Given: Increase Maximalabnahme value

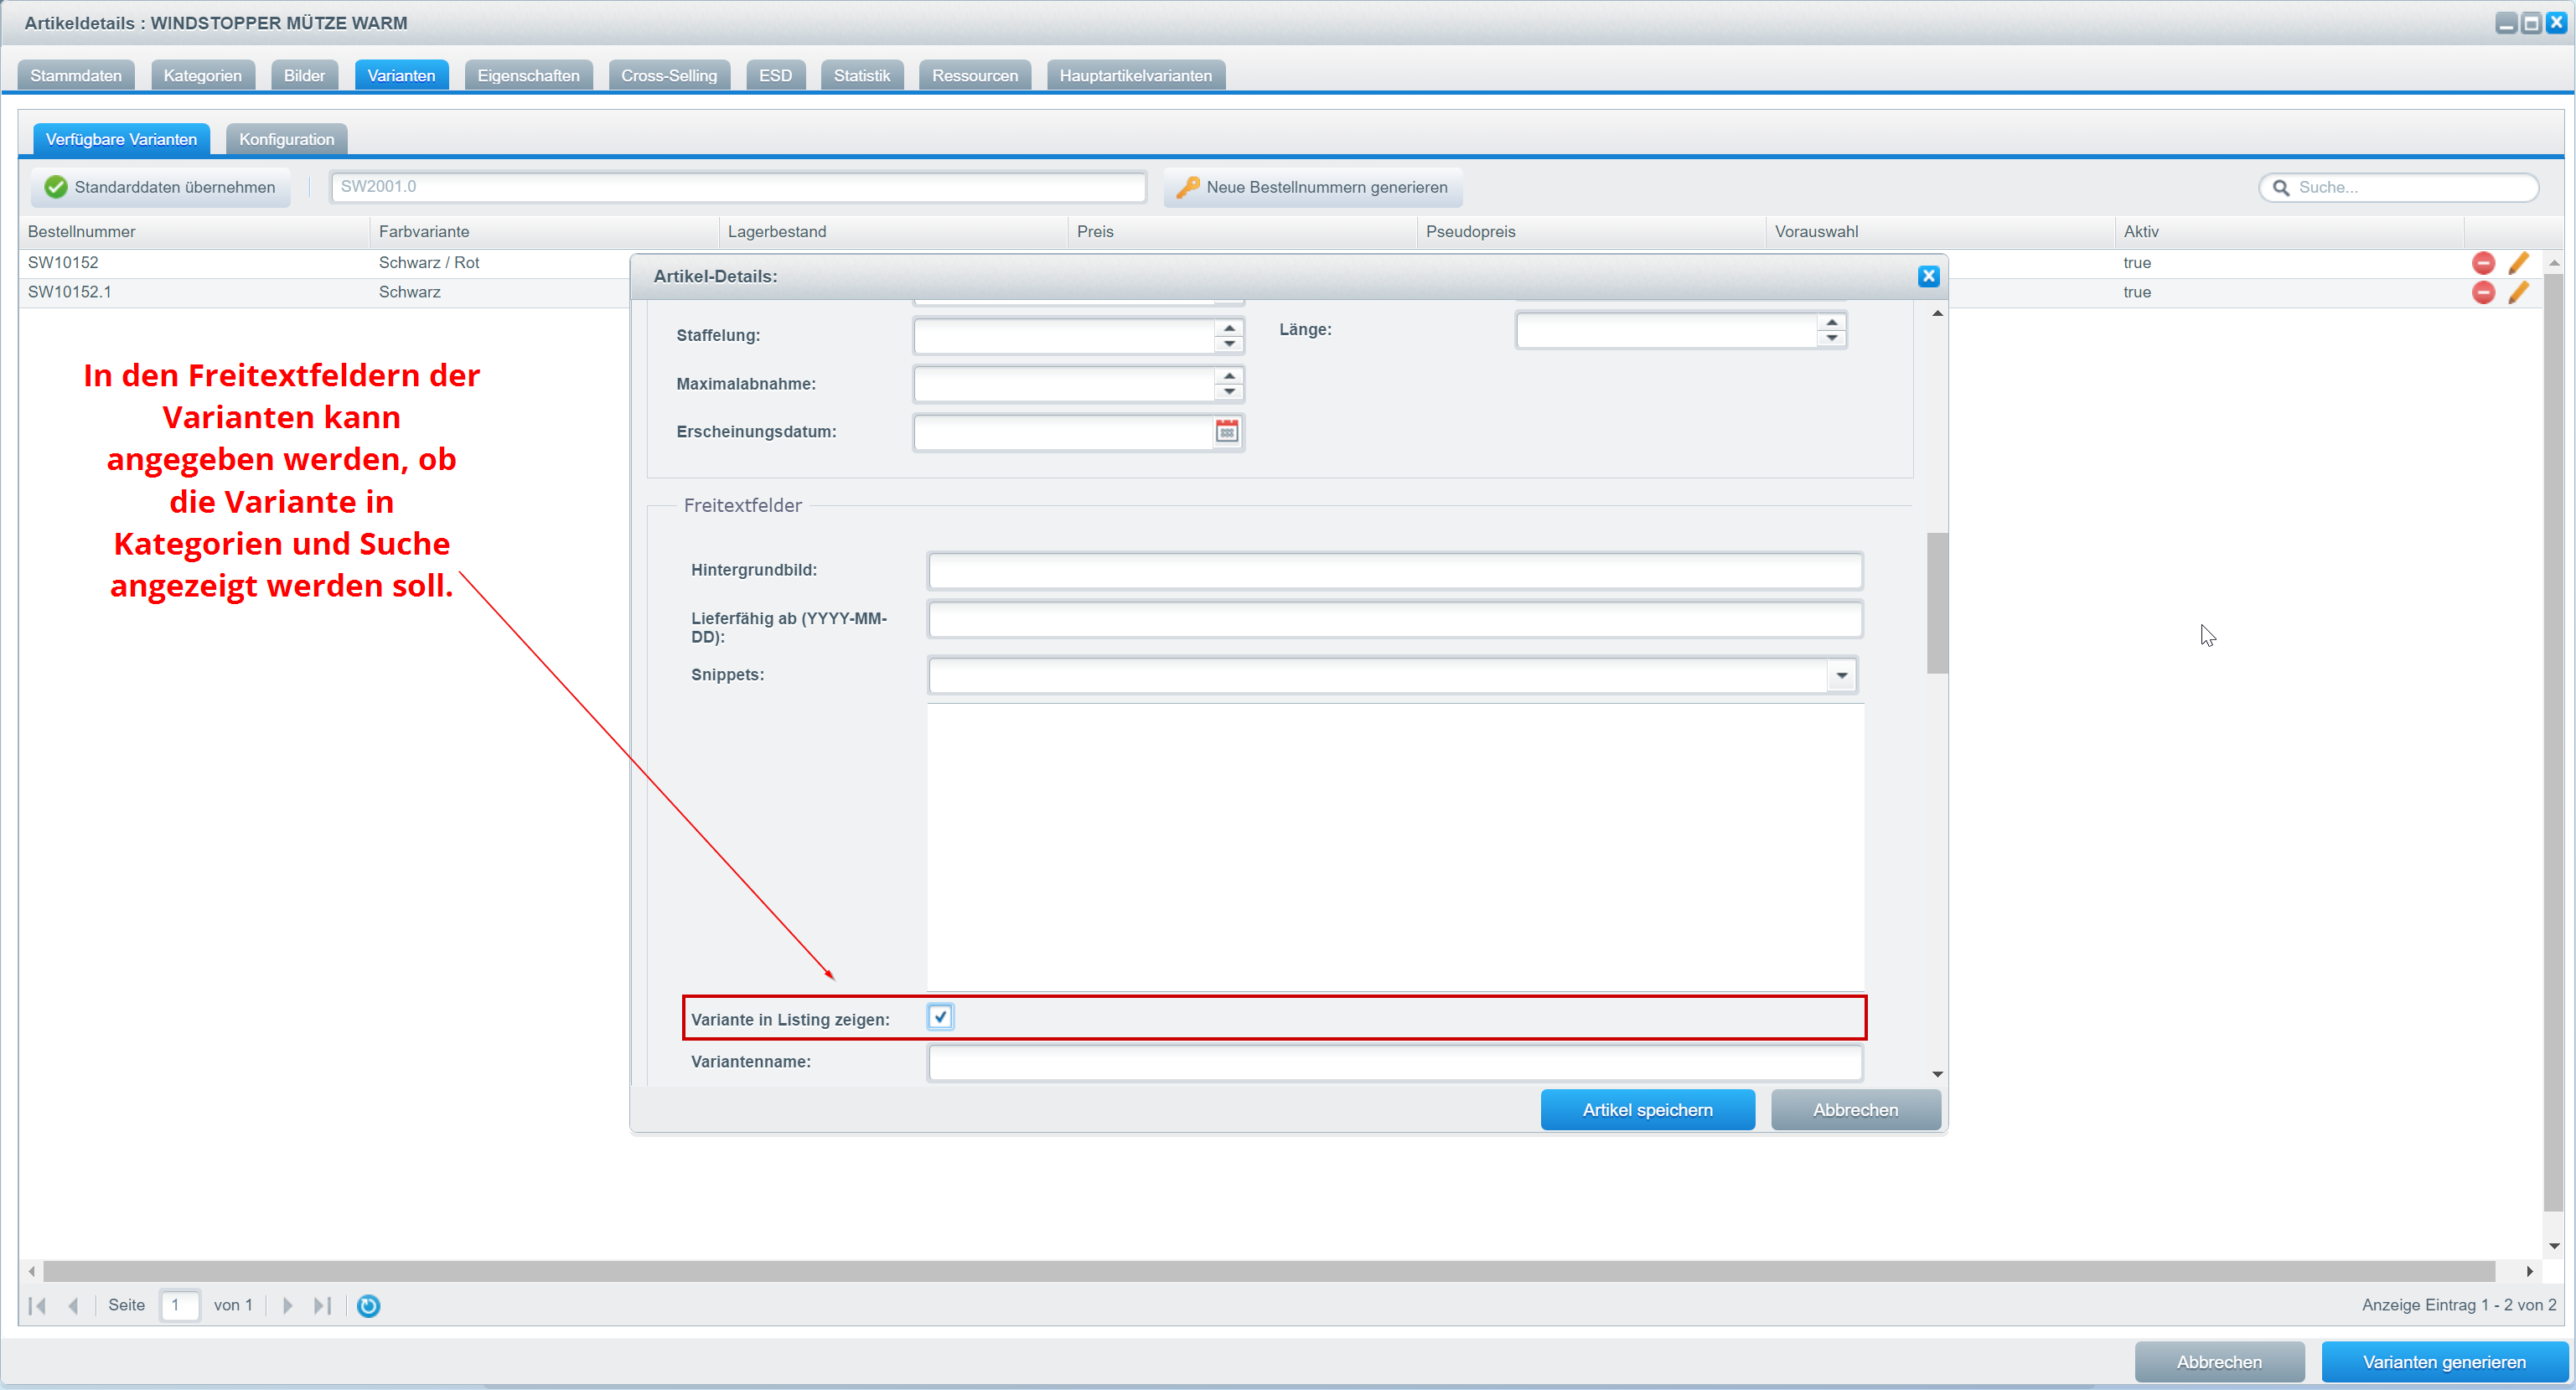Looking at the screenshot, I should (x=1229, y=376).
